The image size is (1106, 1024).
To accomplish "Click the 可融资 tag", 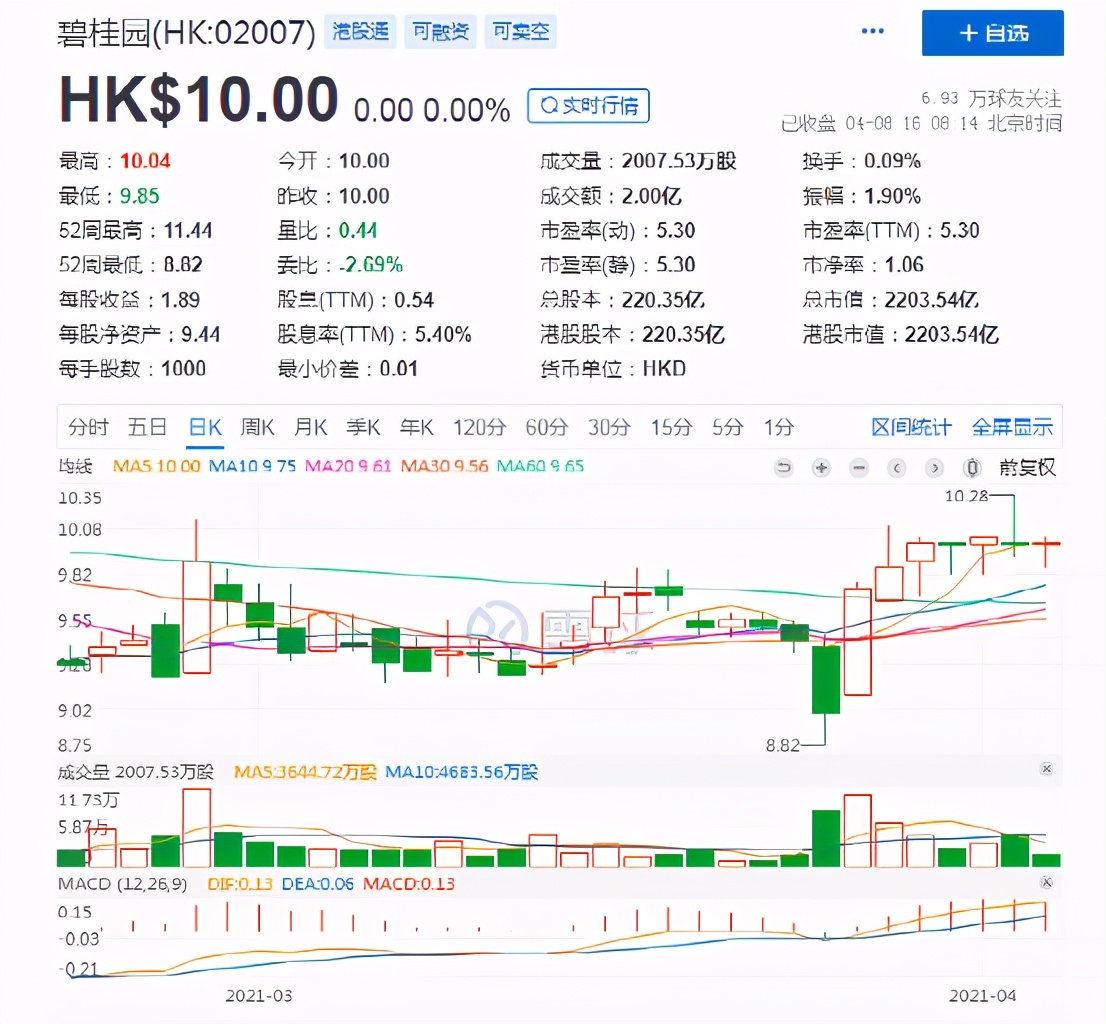I will click(x=440, y=31).
